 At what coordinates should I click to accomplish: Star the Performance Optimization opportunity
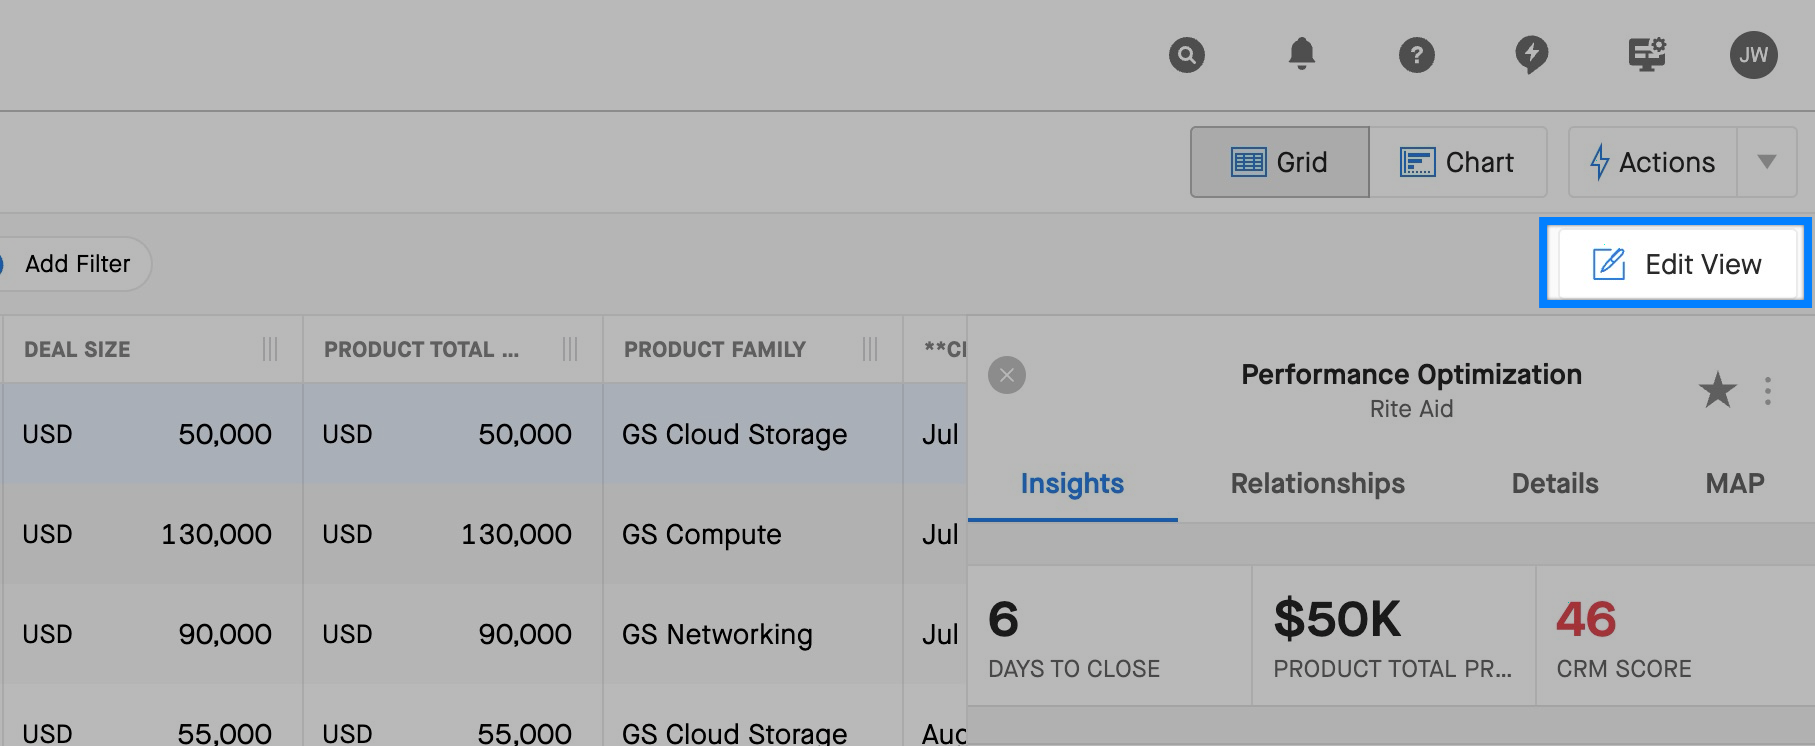tap(1717, 390)
